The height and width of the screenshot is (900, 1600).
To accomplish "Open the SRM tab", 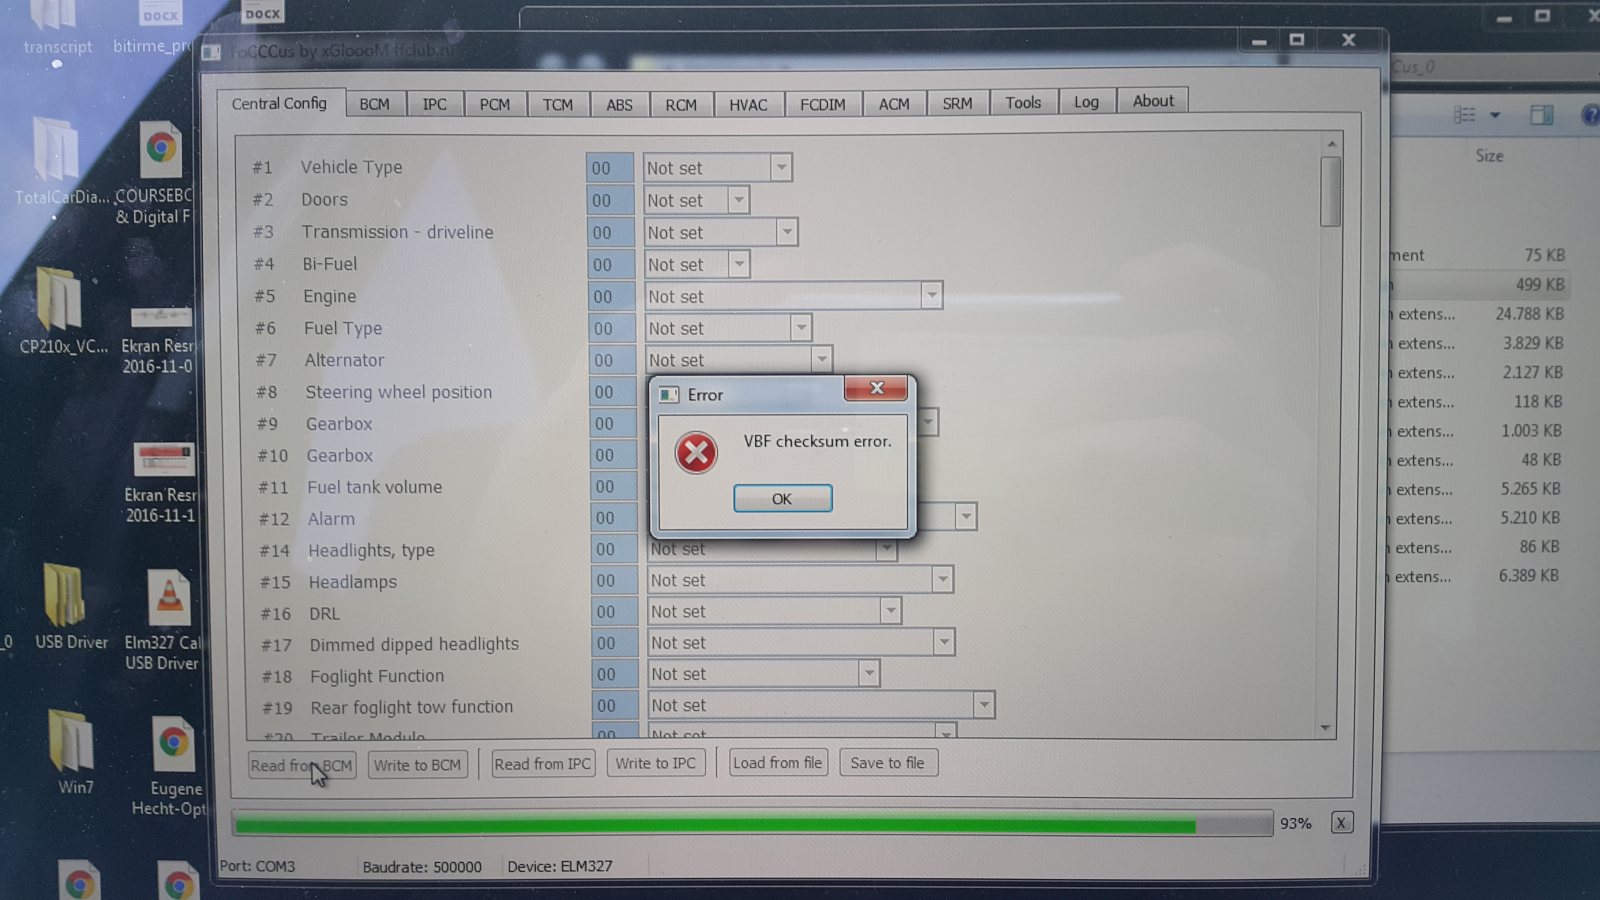I will [957, 103].
